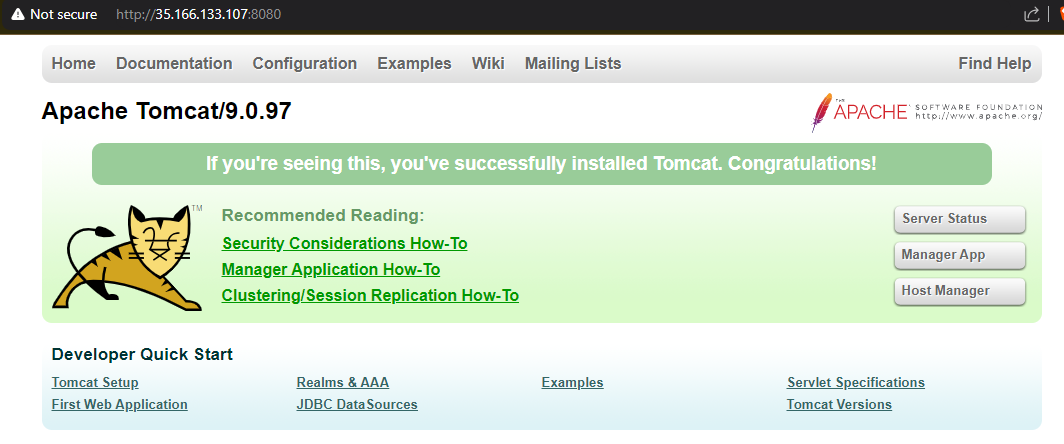Viewport: 1064px width, 444px height.
Task: Open Manager Application How-To link
Action: coord(330,270)
